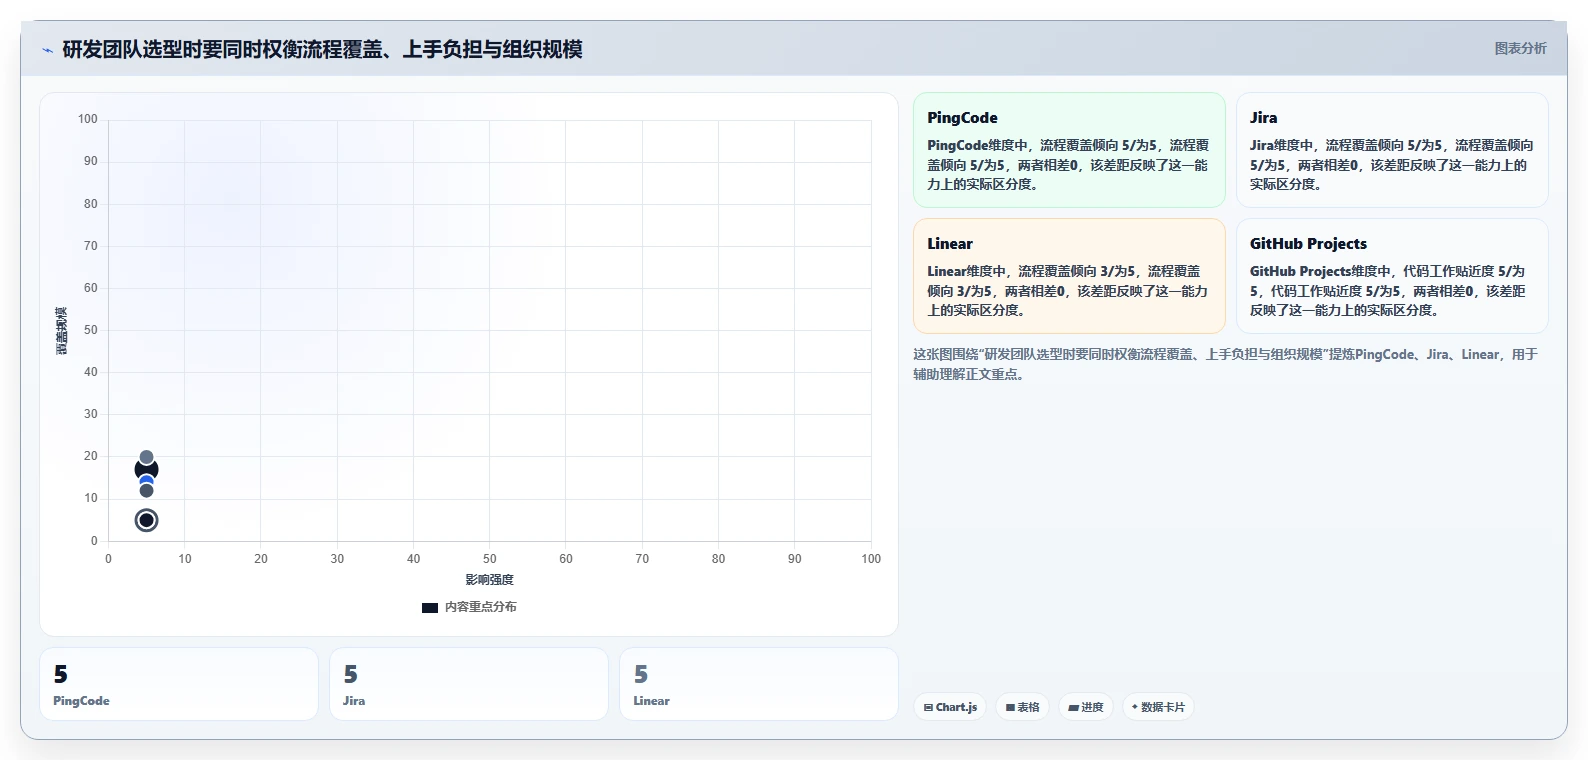Click the ringed data point near value 5

pyautogui.click(x=146, y=520)
